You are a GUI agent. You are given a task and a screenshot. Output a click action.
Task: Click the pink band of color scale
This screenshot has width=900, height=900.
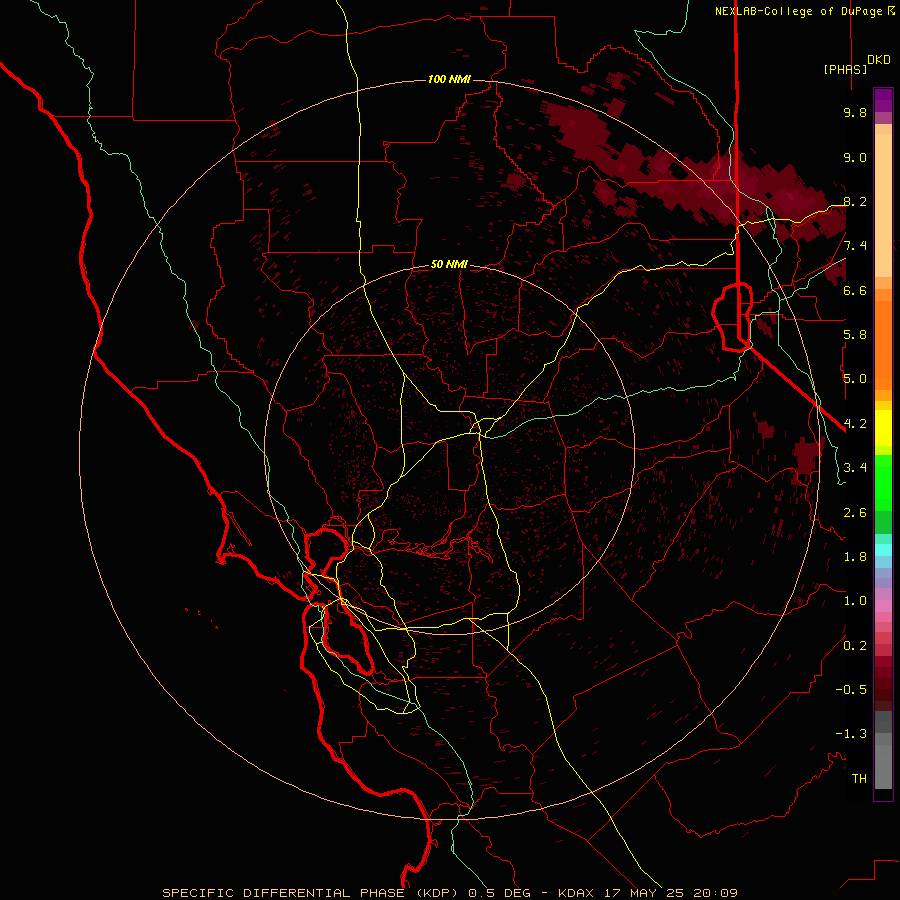[883, 606]
